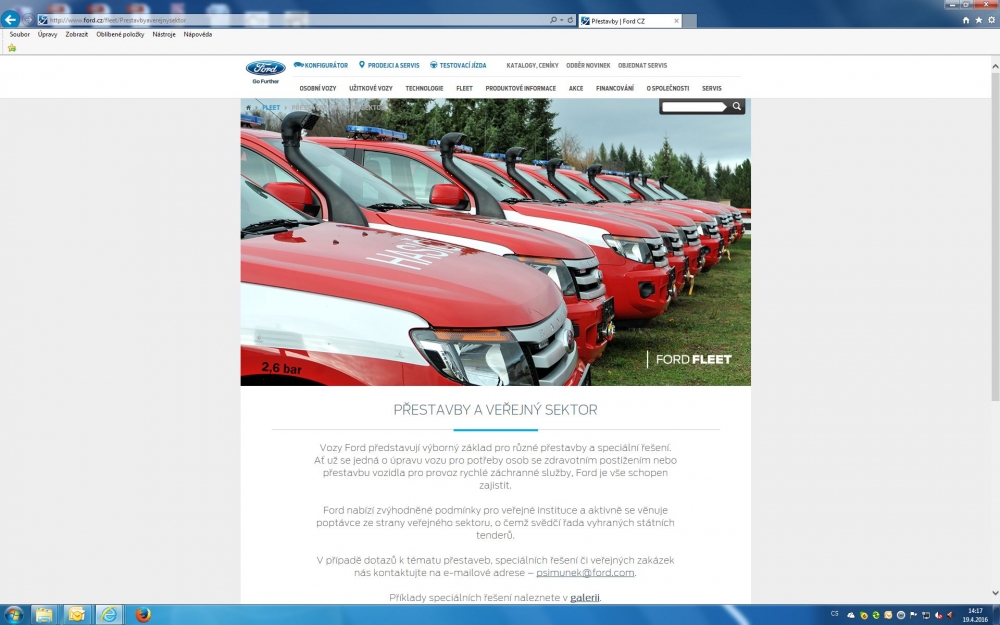Open the Soubor menu

(20, 34)
